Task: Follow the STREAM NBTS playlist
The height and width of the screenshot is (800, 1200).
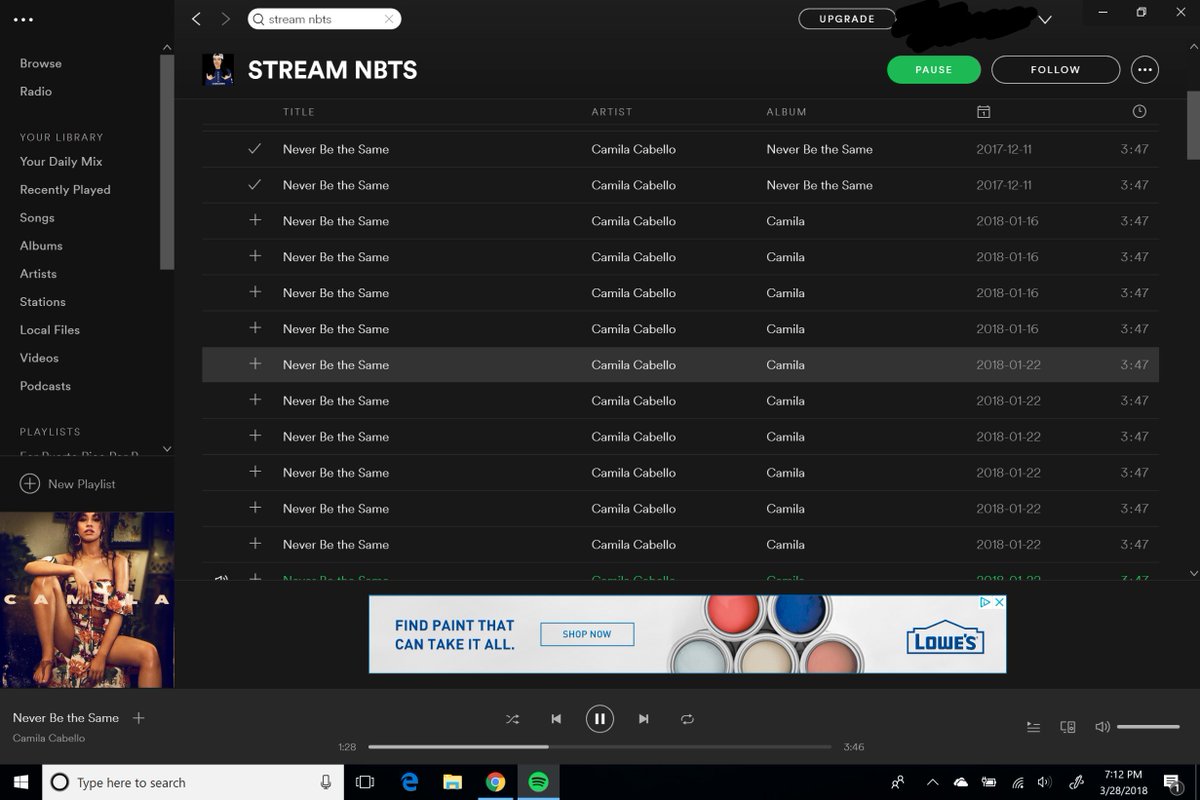Action: pyautogui.click(x=1056, y=70)
